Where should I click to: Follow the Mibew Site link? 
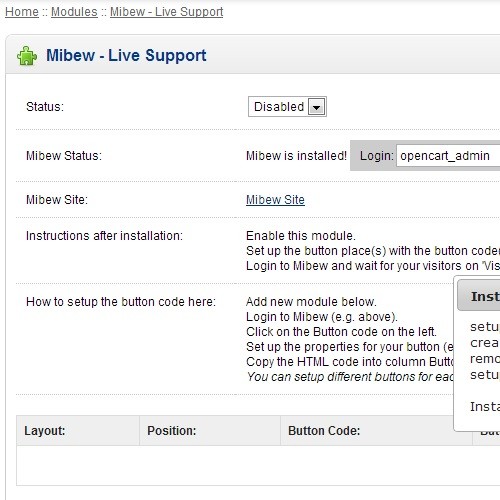(275, 200)
